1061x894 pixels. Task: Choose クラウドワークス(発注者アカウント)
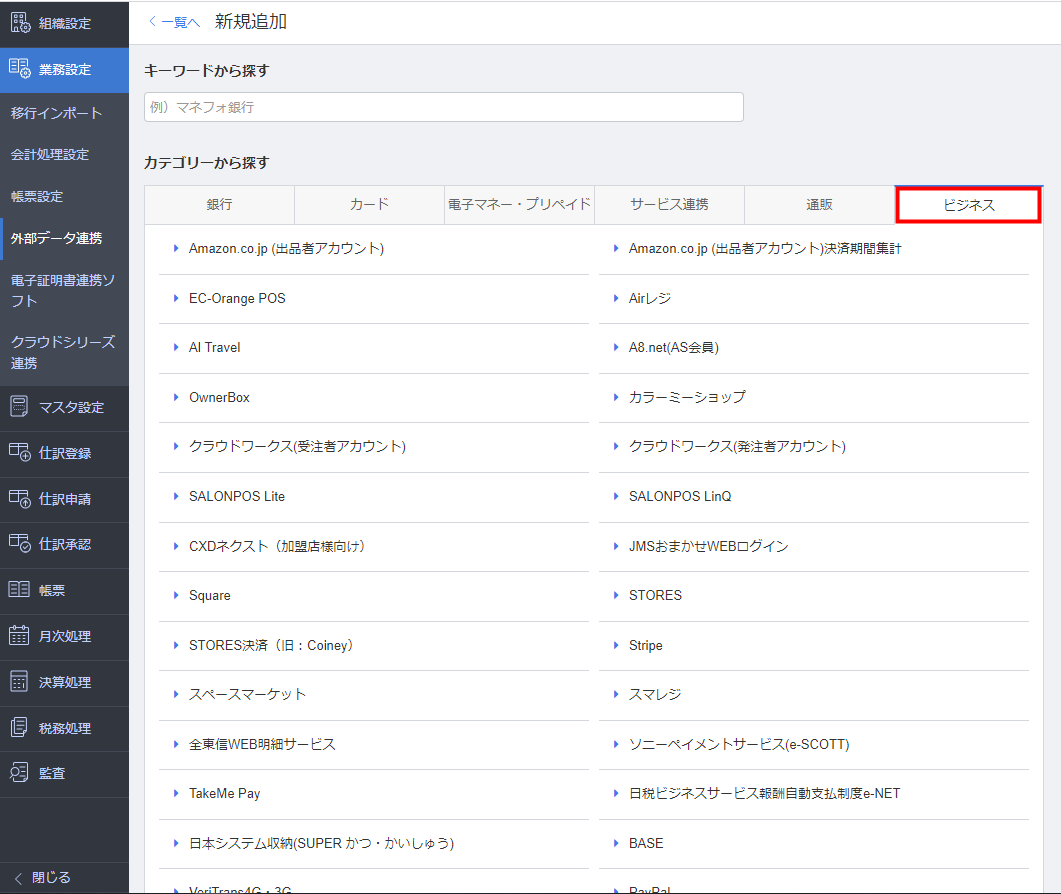(x=737, y=447)
